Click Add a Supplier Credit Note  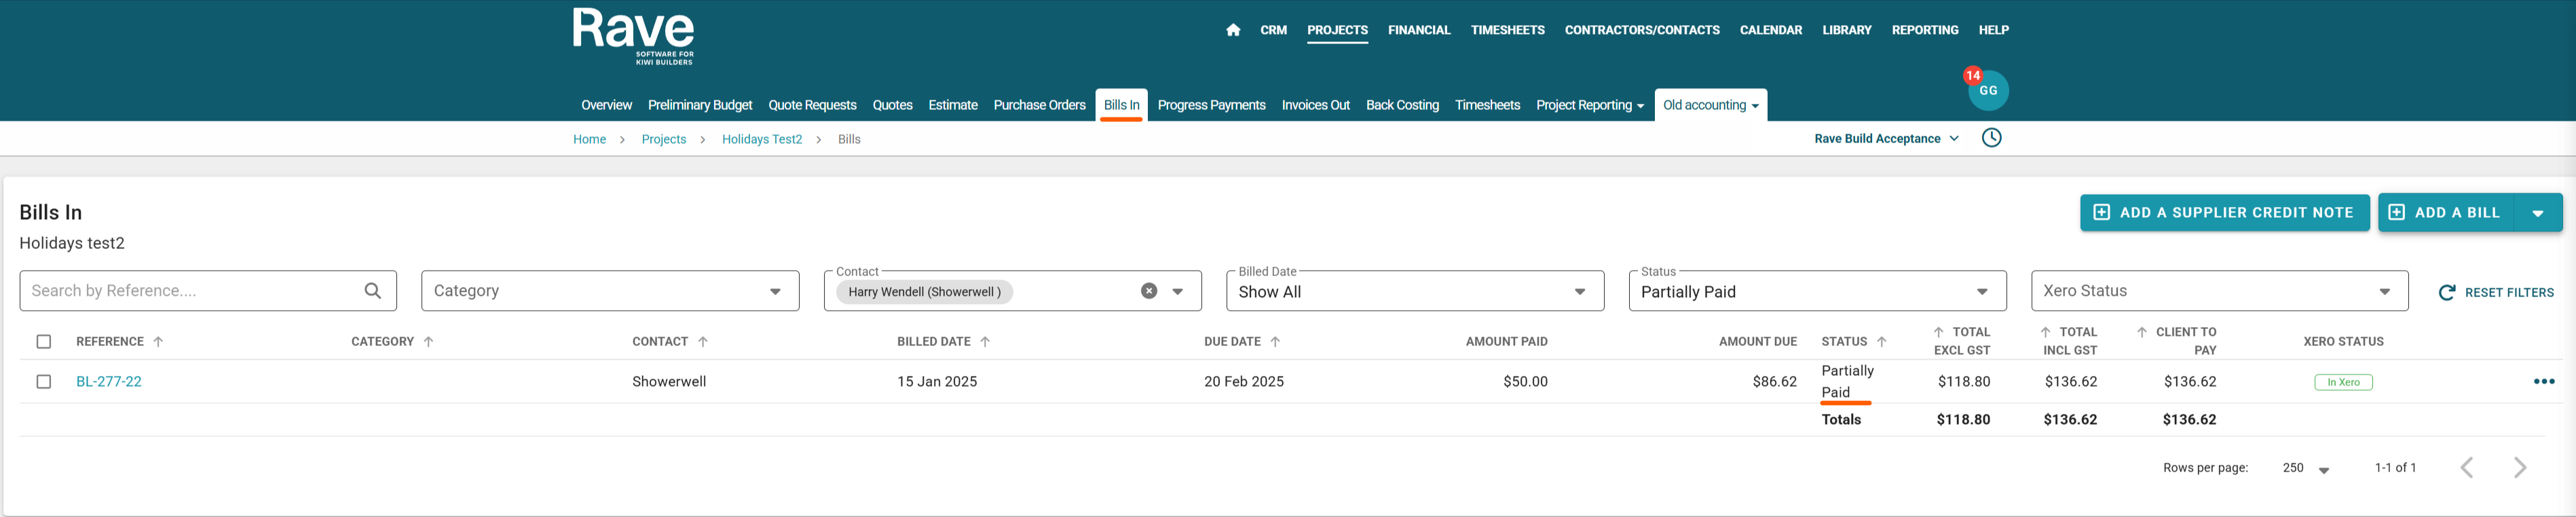pyautogui.click(x=2224, y=213)
